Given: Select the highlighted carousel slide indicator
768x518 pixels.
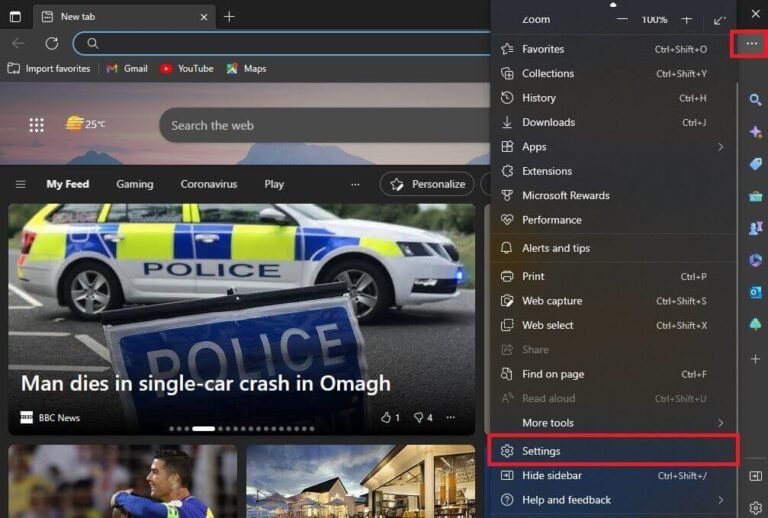Looking at the screenshot, I should coord(203,429).
